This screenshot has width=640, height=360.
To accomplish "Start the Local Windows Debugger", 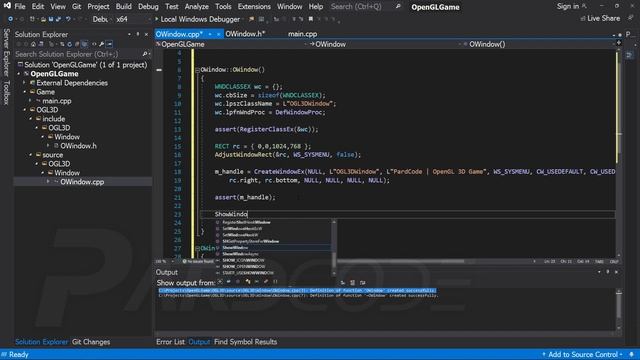I will tap(197, 19).
